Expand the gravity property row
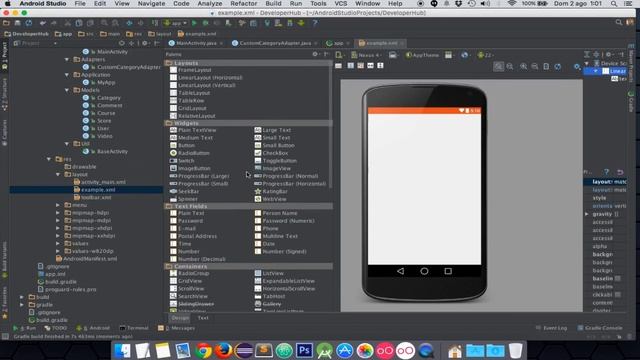 pos(587,214)
